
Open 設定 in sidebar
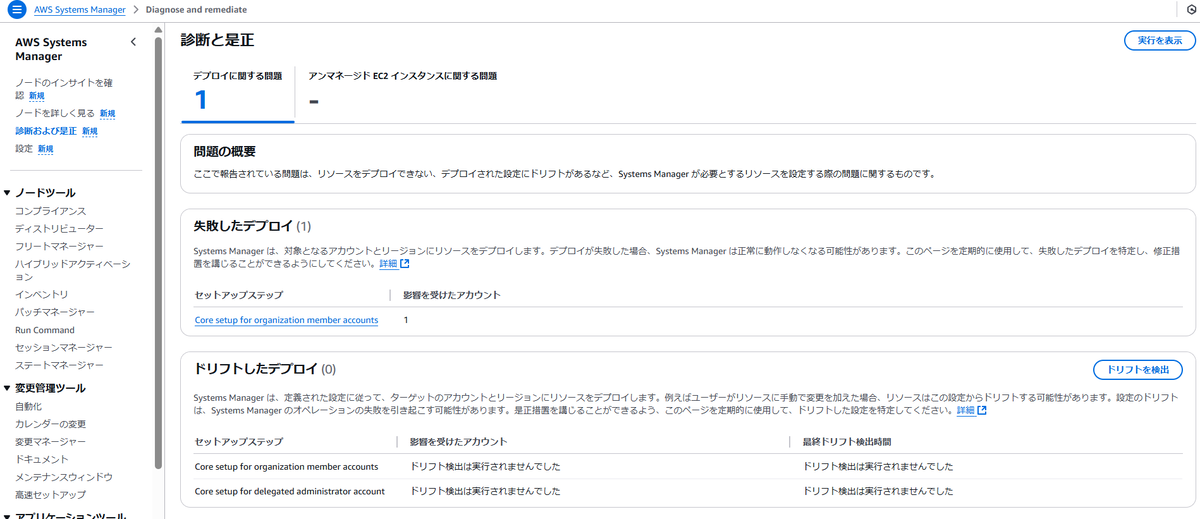pos(24,148)
